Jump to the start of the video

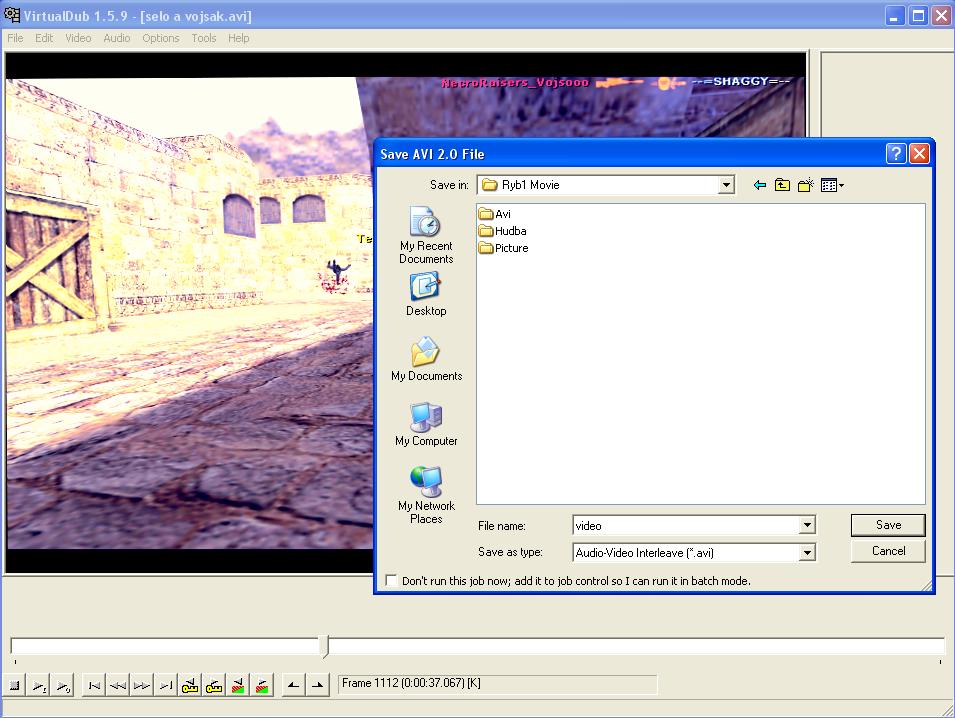coord(94,685)
